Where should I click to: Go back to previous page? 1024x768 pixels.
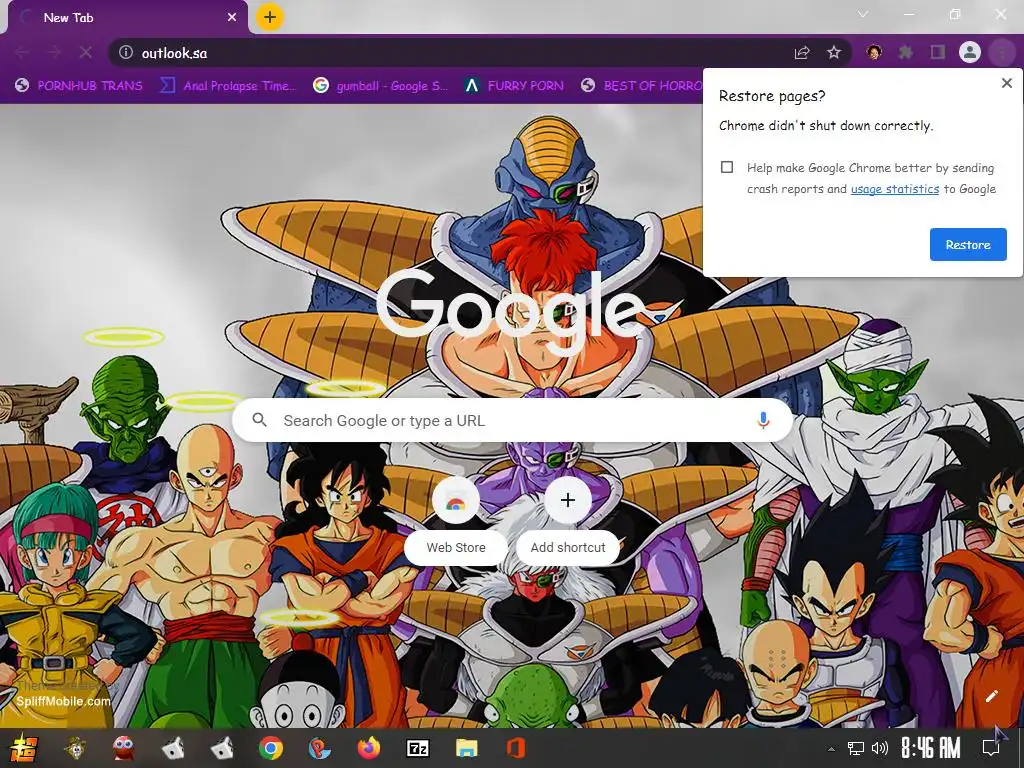pyautogui.click(x=22, y=52)
